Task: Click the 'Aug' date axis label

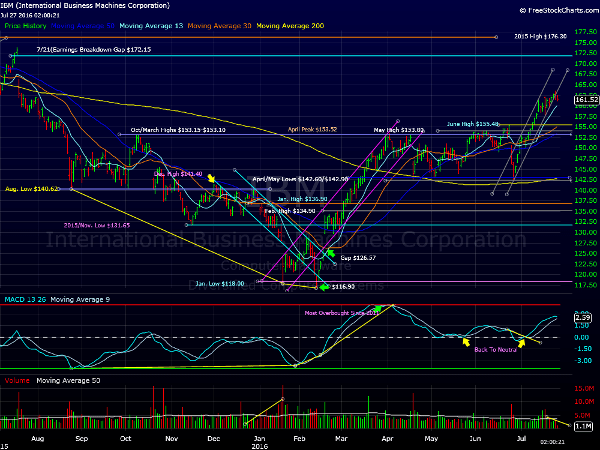Action: (37, 439)
